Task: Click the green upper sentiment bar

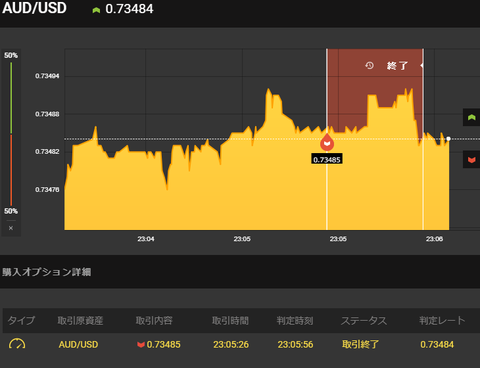Action: click(x=11, y=98)
